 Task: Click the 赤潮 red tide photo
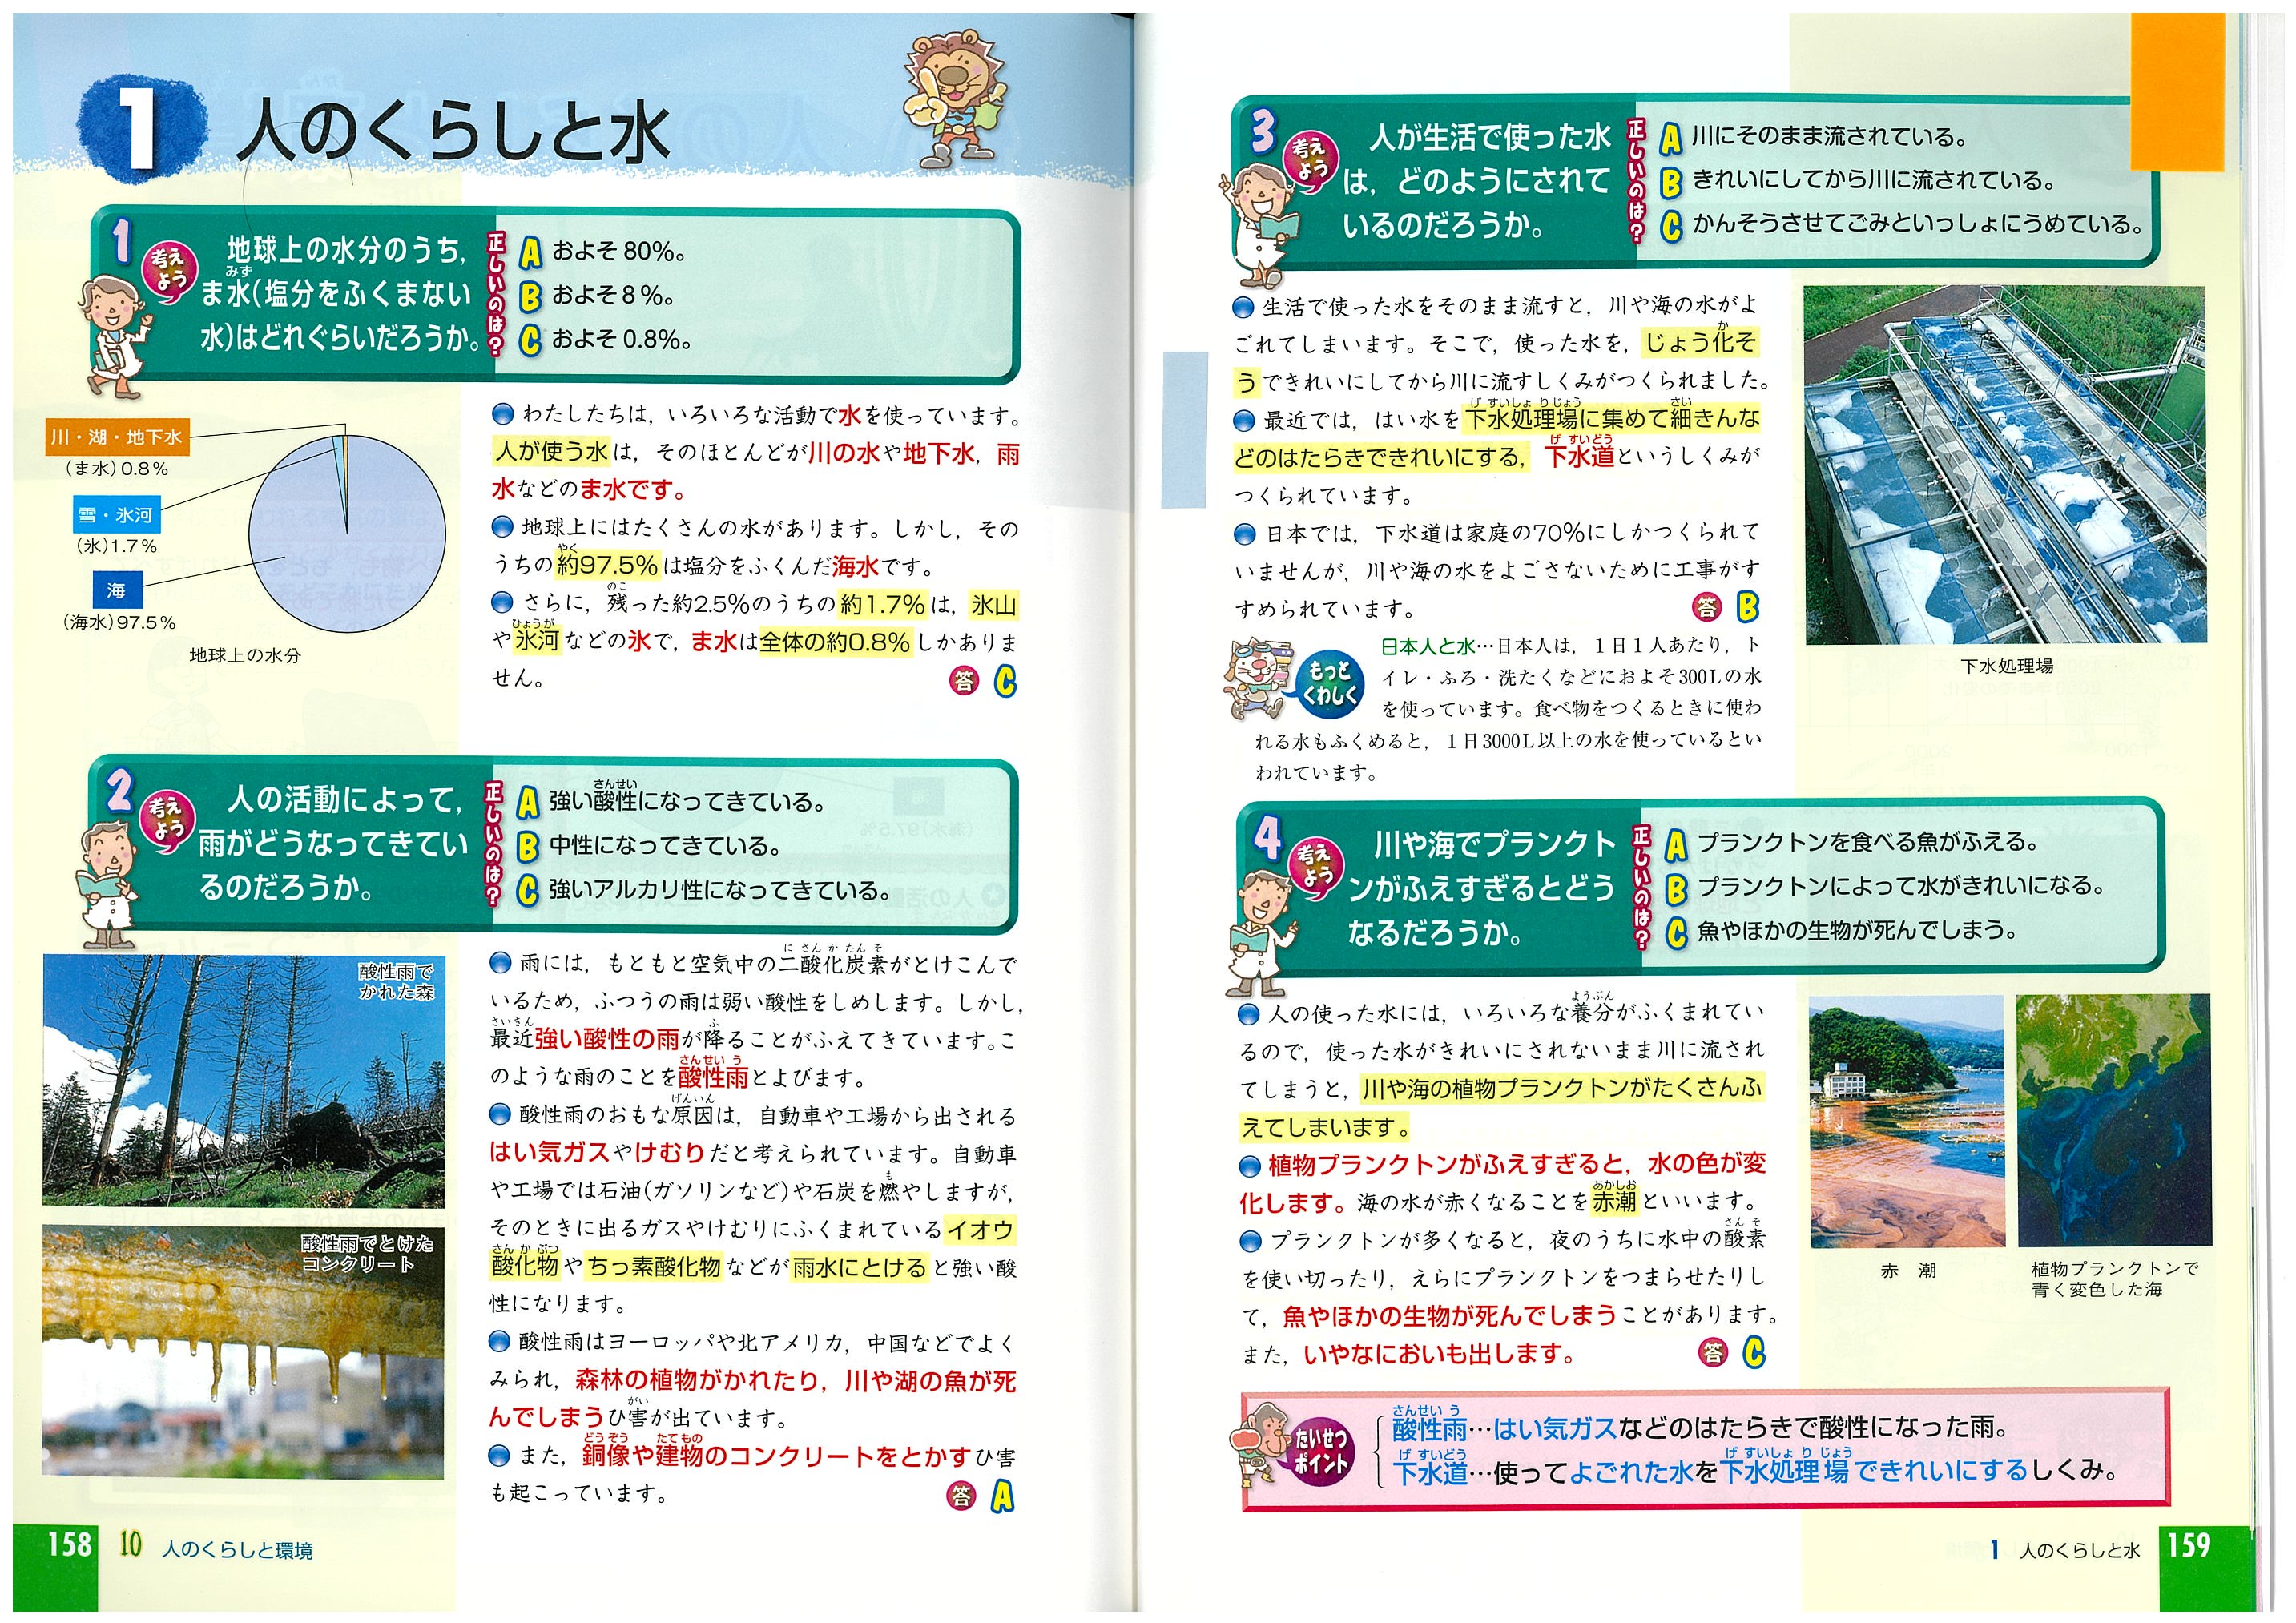click(1907, 1121)
